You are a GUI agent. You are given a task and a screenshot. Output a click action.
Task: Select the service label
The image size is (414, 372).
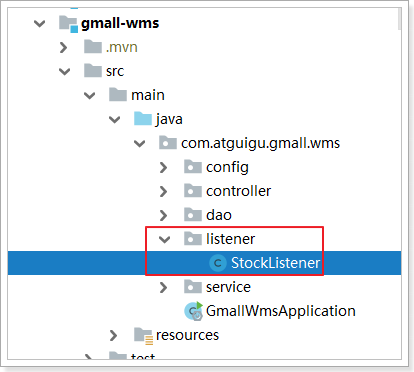click(228, 287)
